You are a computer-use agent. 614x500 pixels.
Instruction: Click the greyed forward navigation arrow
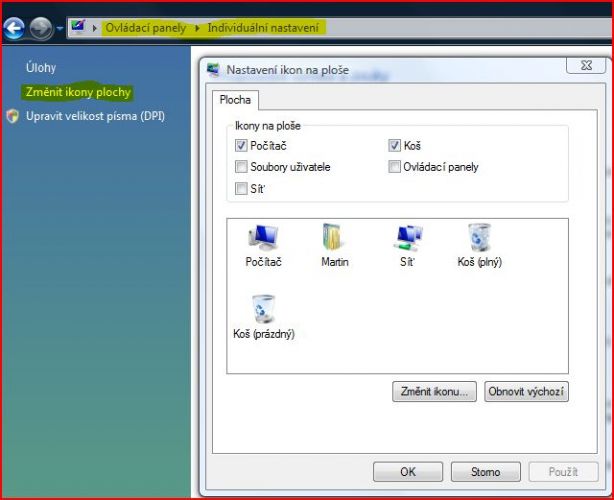pos(41,29)
